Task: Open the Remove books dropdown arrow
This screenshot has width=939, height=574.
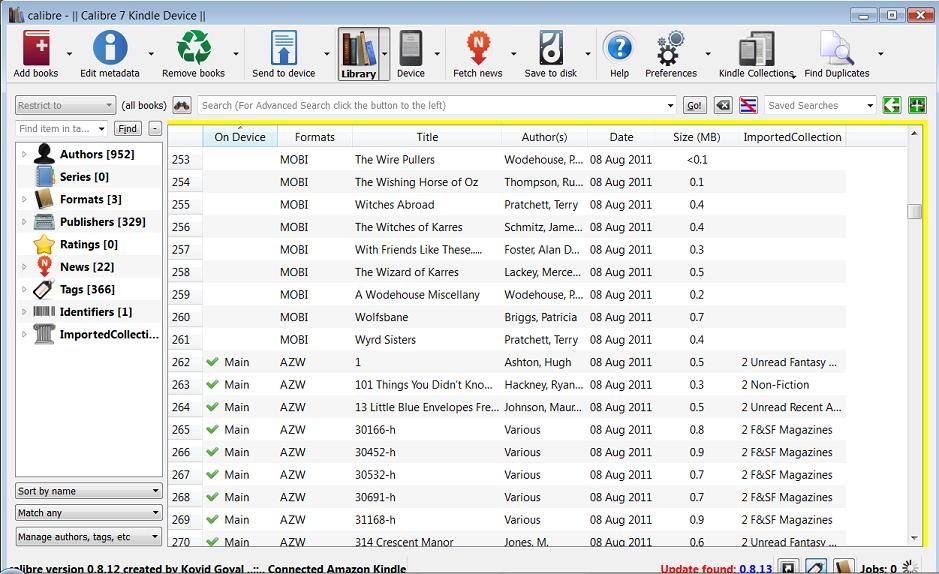Action: [x=236, y=54]
